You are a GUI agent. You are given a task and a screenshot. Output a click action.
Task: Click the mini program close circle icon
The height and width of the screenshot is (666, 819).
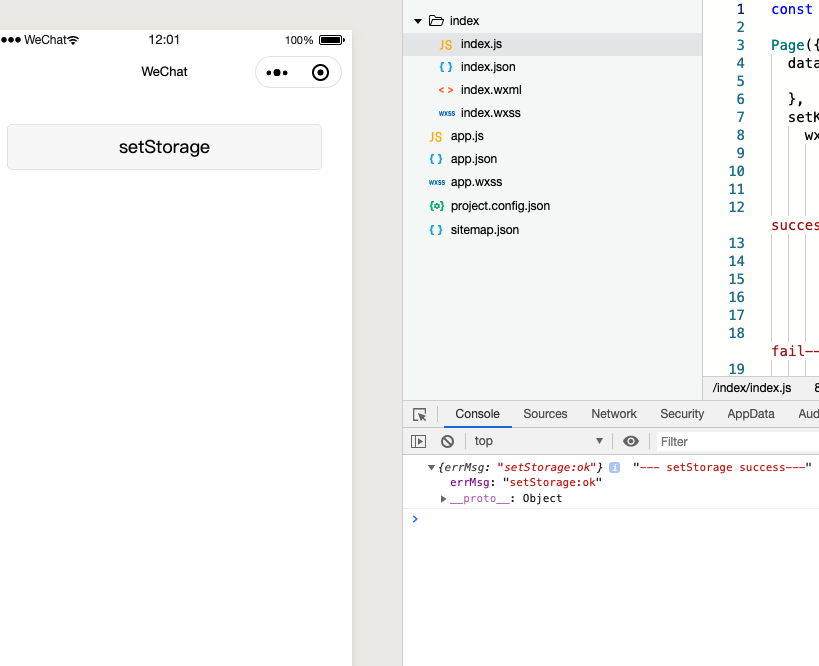[x=320, y=73]
